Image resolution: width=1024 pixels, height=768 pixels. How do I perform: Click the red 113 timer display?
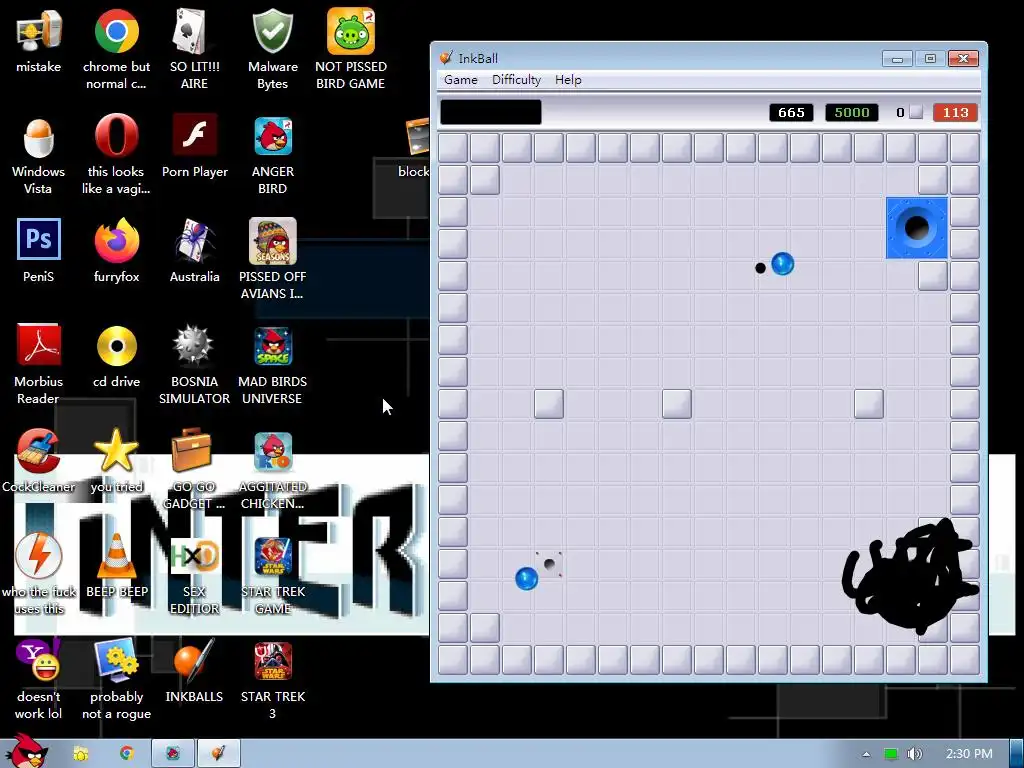[x=955, y=112]
